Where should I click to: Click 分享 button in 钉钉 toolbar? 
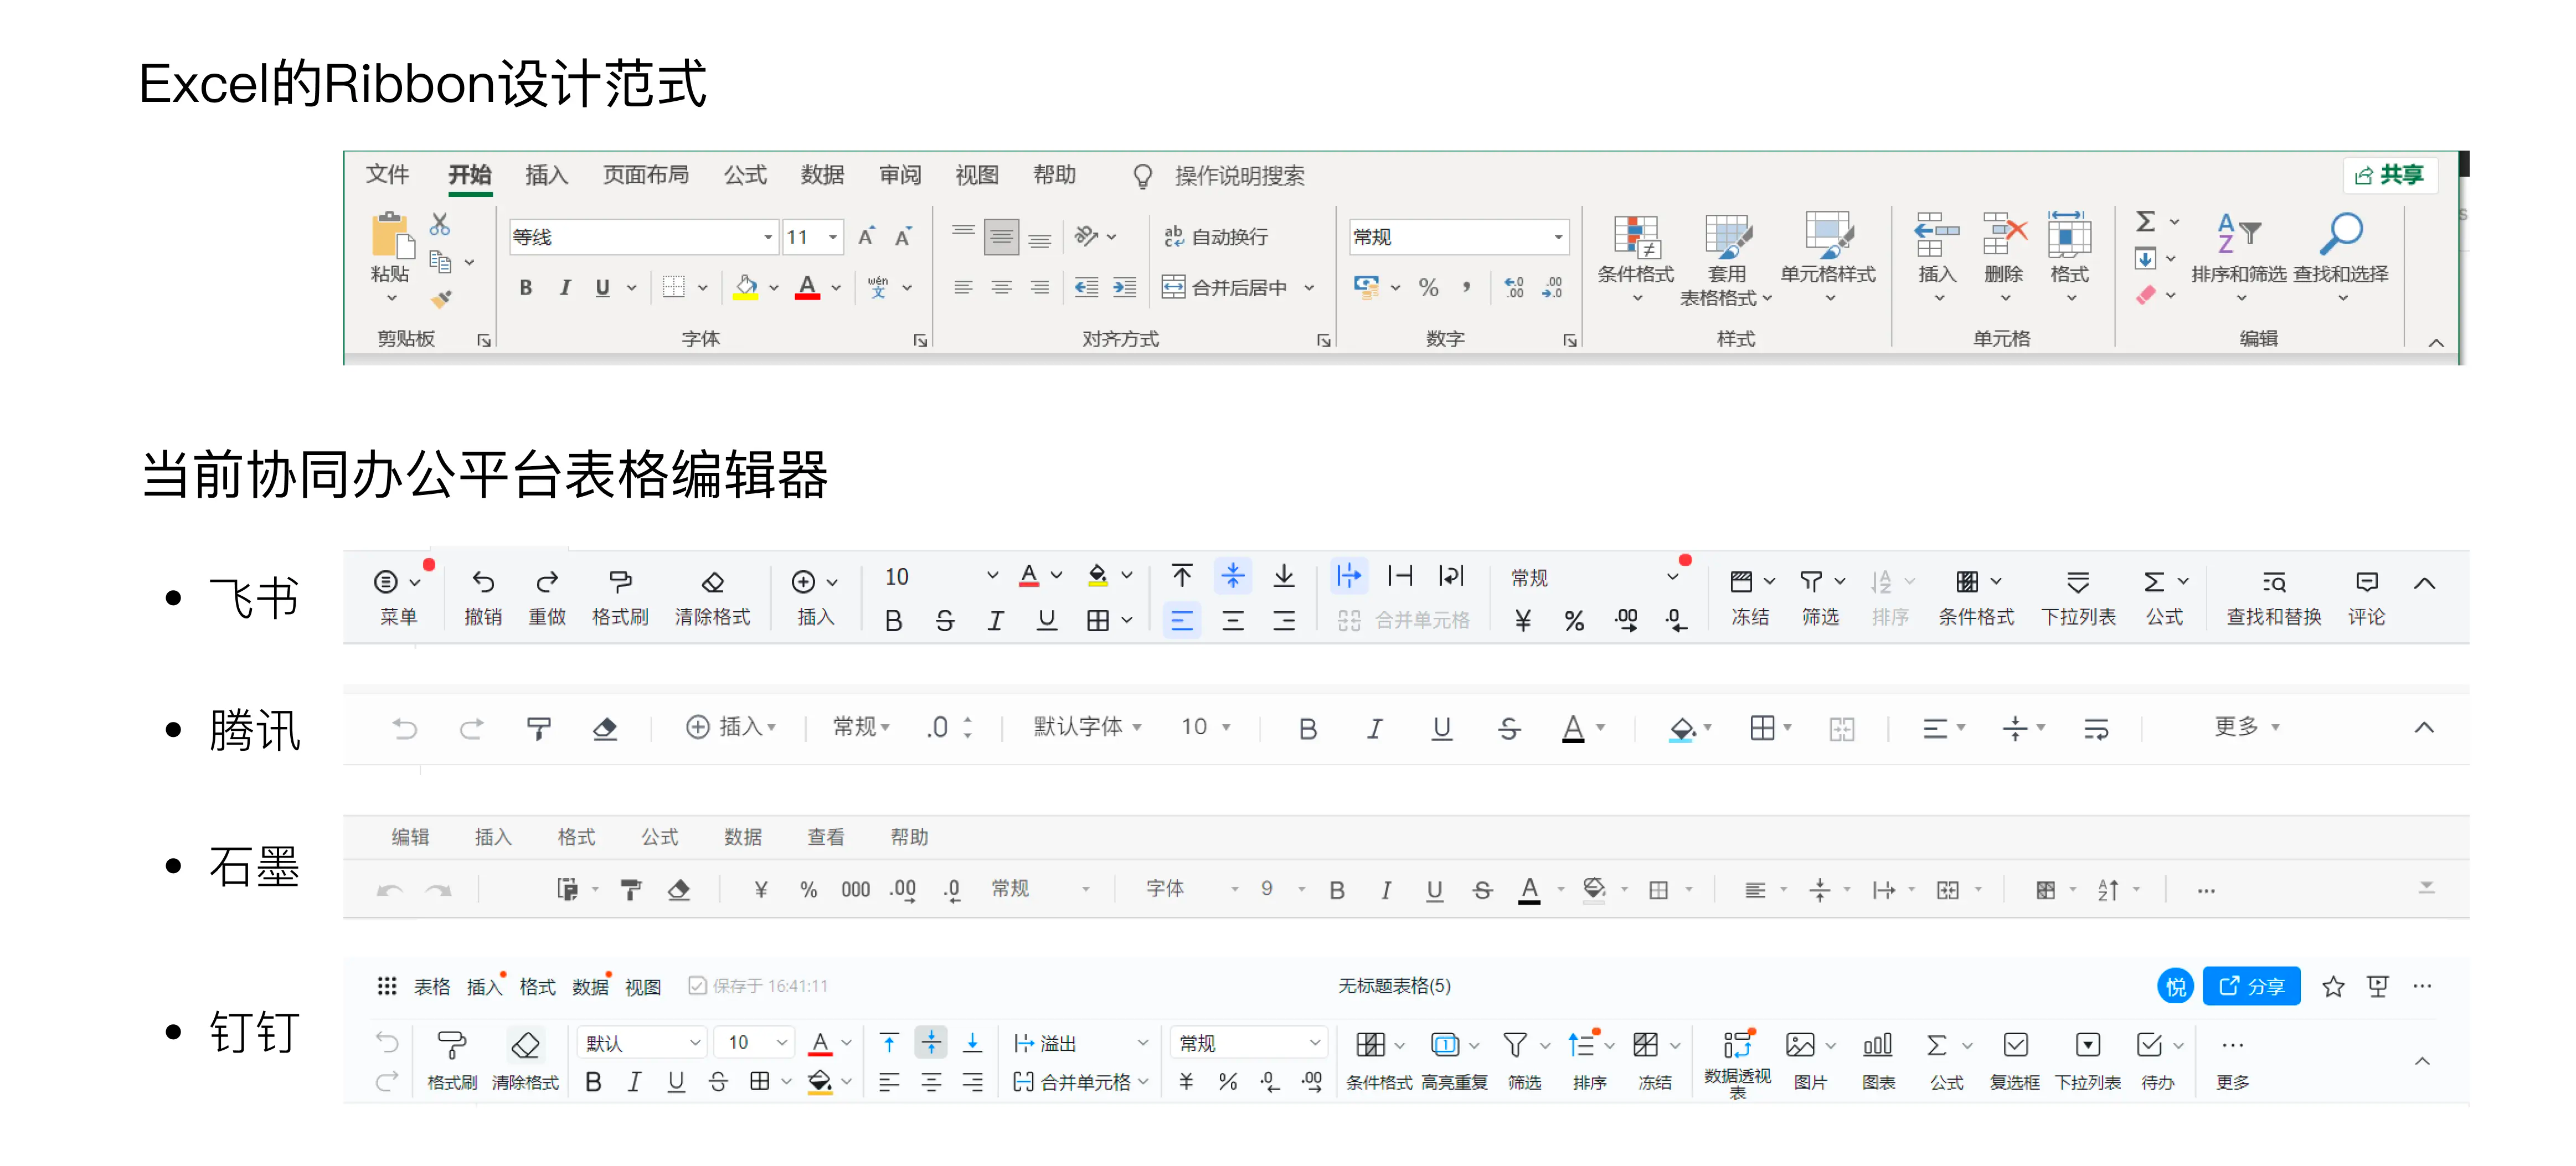2251,986
